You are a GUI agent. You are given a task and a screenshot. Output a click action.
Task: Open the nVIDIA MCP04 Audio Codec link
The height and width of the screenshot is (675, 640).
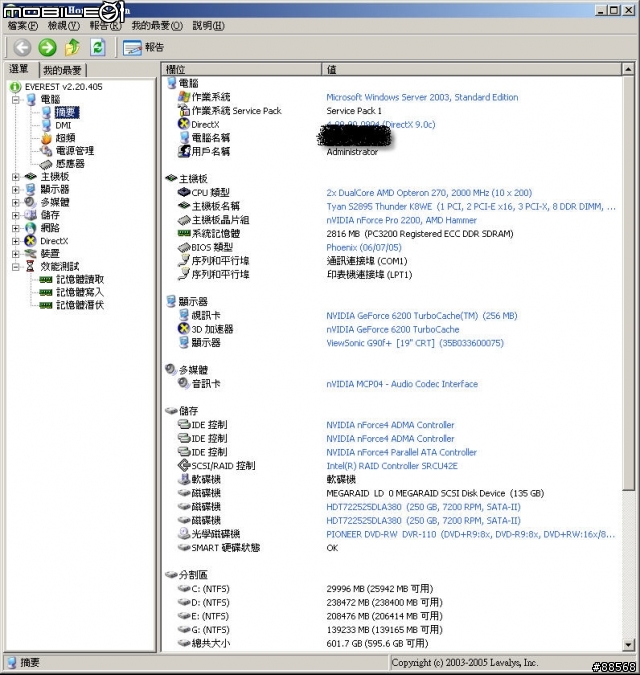(402, 384)
